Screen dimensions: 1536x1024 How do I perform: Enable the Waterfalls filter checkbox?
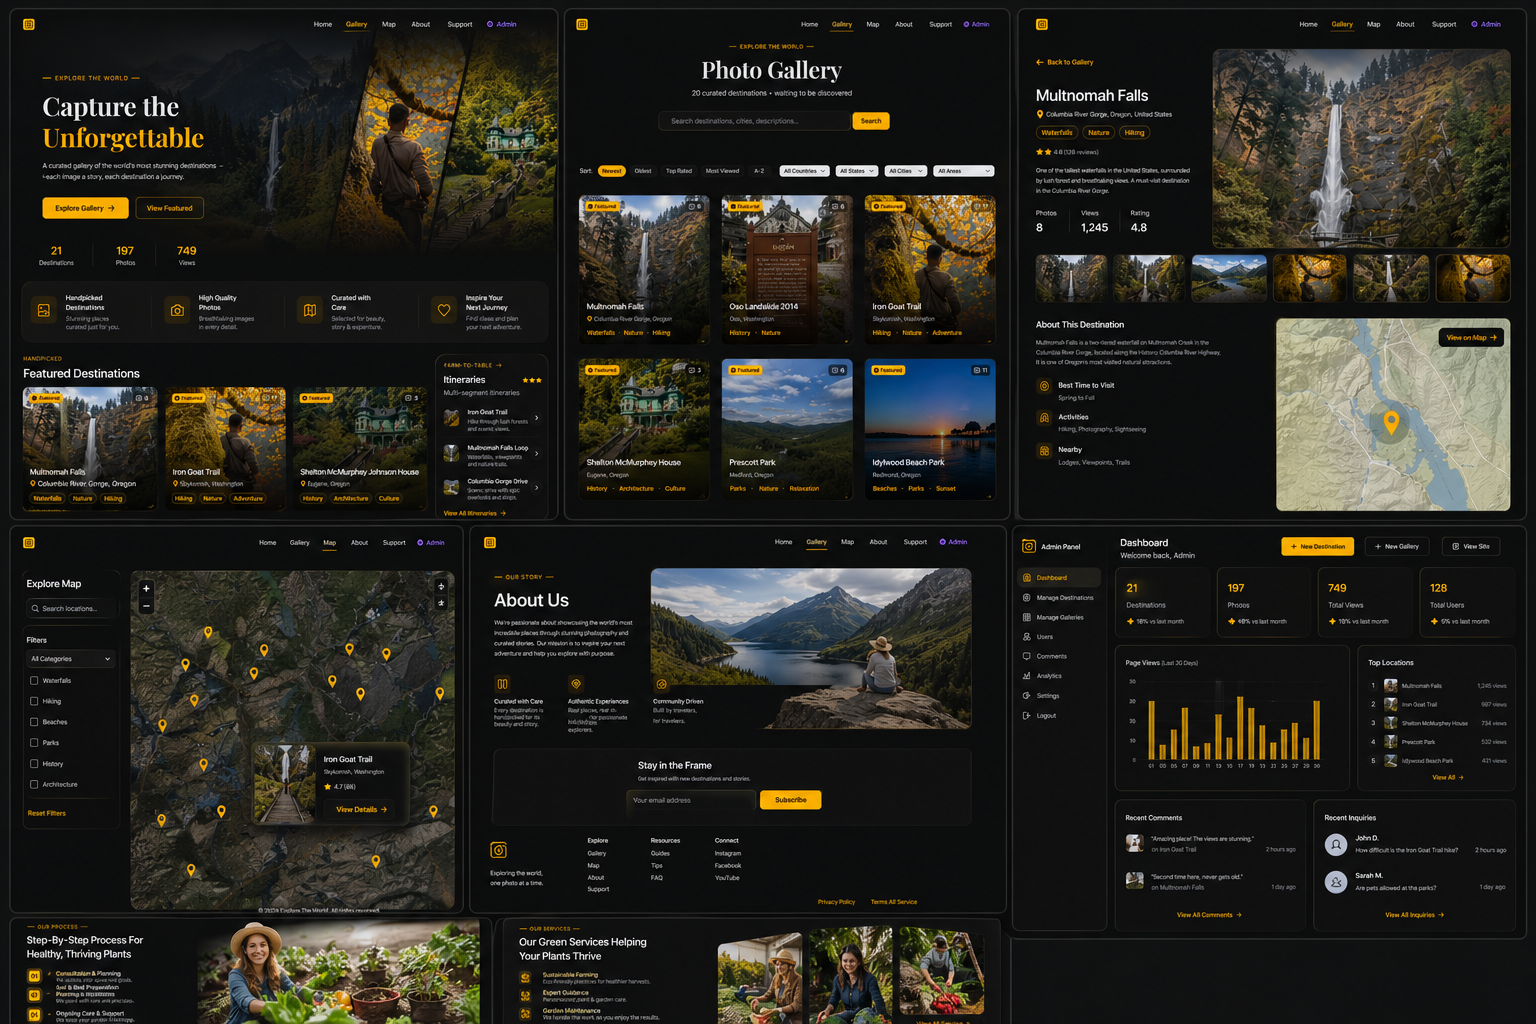pos(34,681)
